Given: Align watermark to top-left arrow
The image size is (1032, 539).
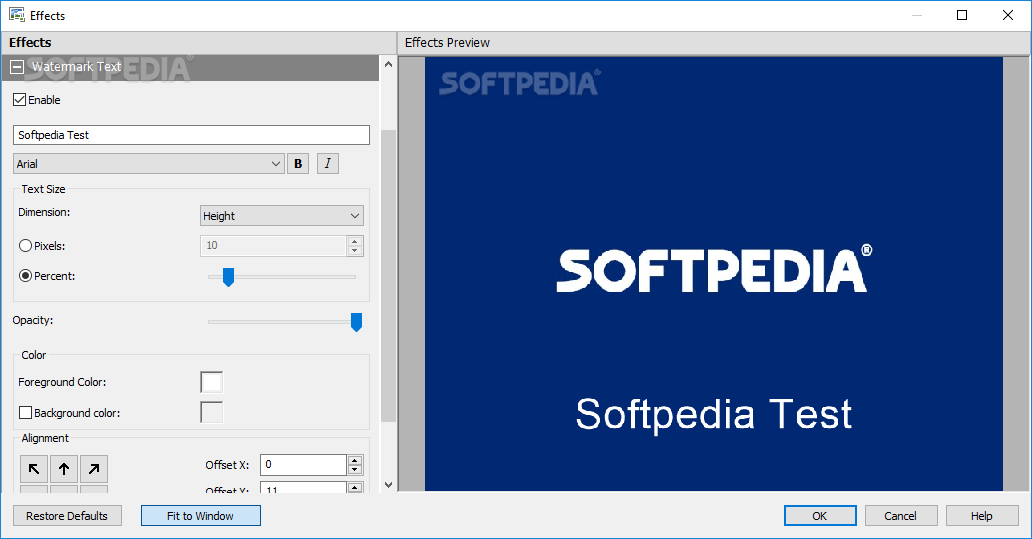Looking at the screenshot, I should (x=34, y=469).
